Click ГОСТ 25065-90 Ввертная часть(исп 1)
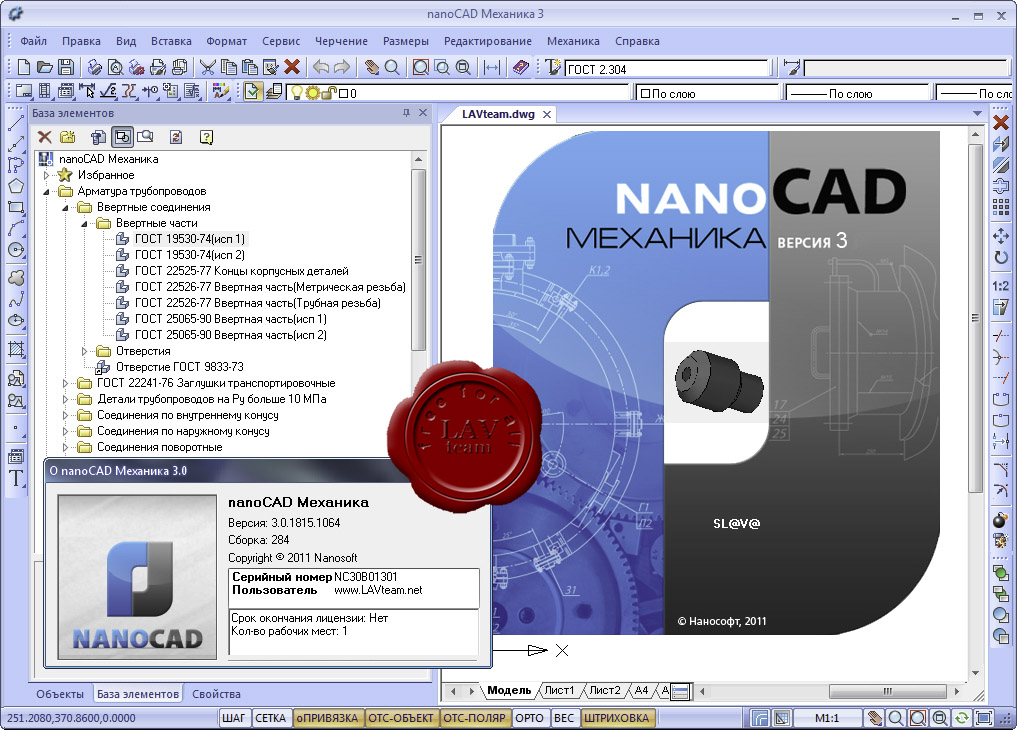Image resolution: width=1017 pixels, height=730 pixels. (230, 319)
